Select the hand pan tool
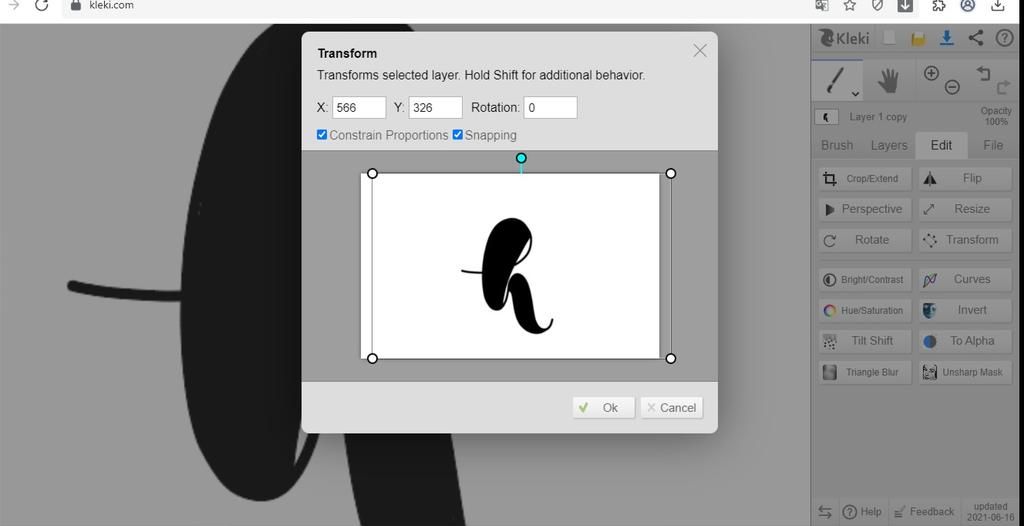Image resolution: width=1024 pixels, height=526 pixels. [x=888, y=80]
